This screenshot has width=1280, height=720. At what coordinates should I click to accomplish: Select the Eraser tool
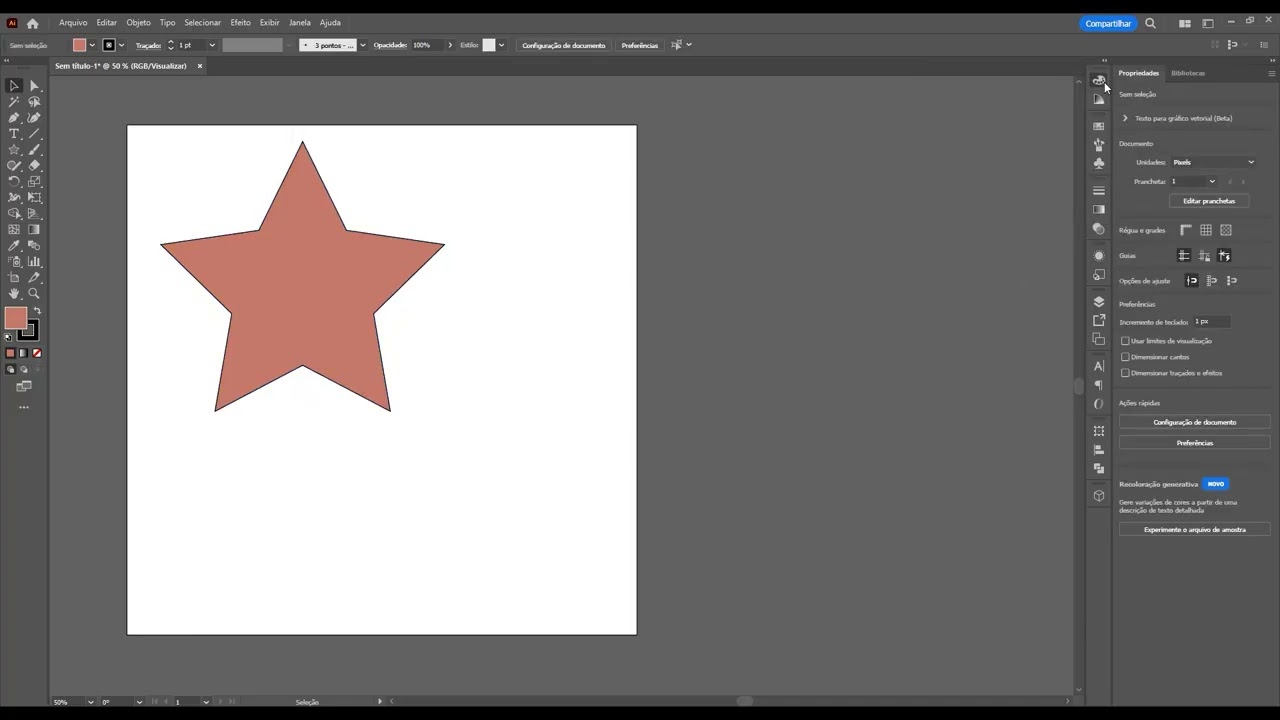[34, 166]
